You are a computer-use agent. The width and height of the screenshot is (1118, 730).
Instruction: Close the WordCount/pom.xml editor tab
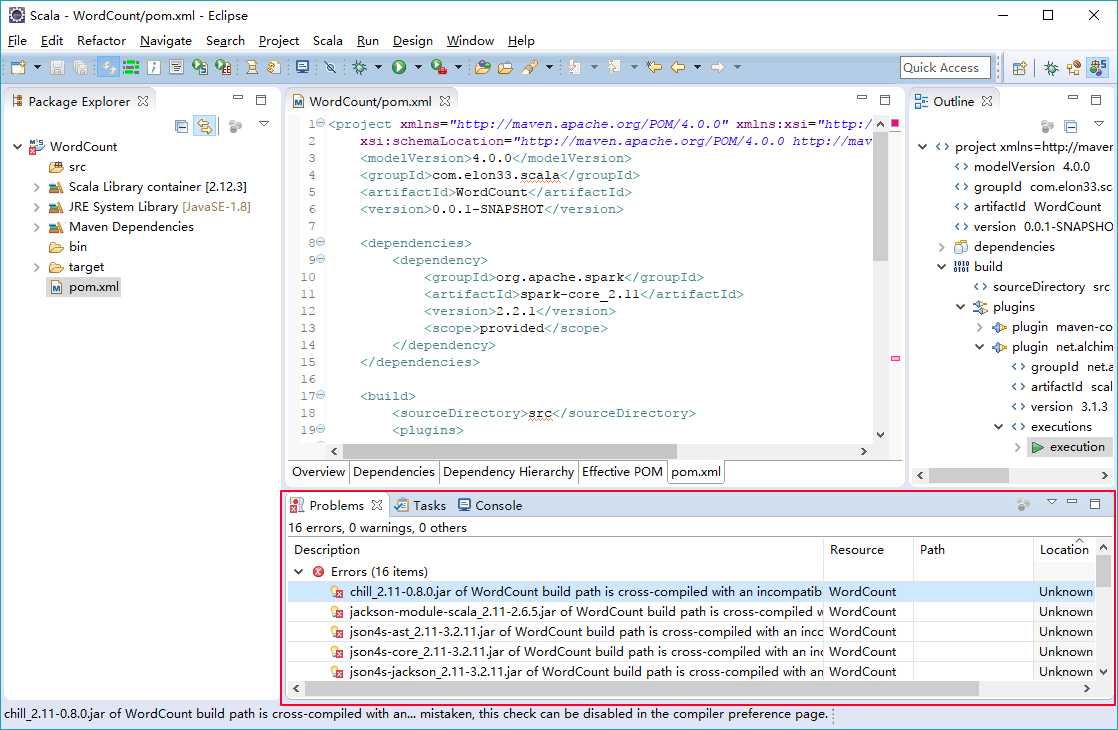pos(445,101)
